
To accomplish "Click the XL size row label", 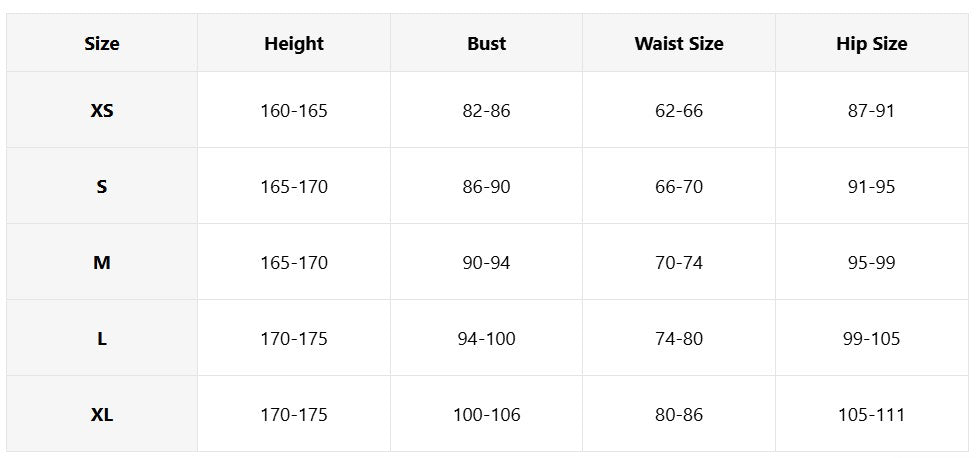I will 102,414.
